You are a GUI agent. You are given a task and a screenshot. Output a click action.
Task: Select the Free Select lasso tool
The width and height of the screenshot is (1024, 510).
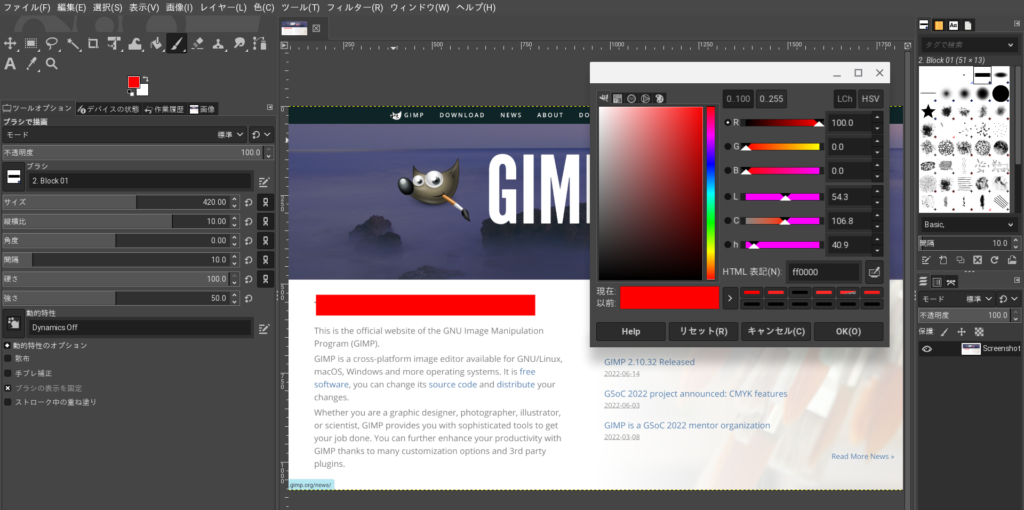52,44
